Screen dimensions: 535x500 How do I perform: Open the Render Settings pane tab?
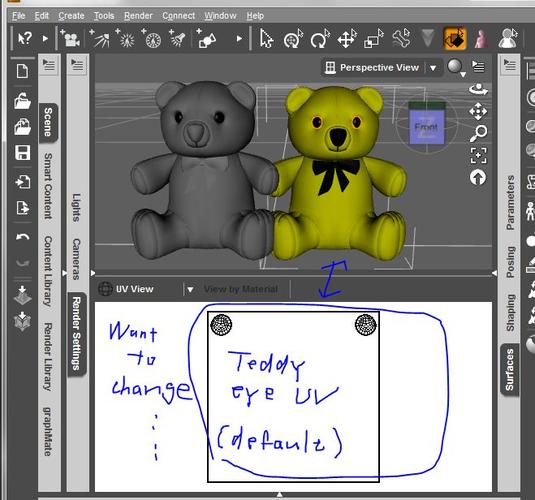point(76,334)
